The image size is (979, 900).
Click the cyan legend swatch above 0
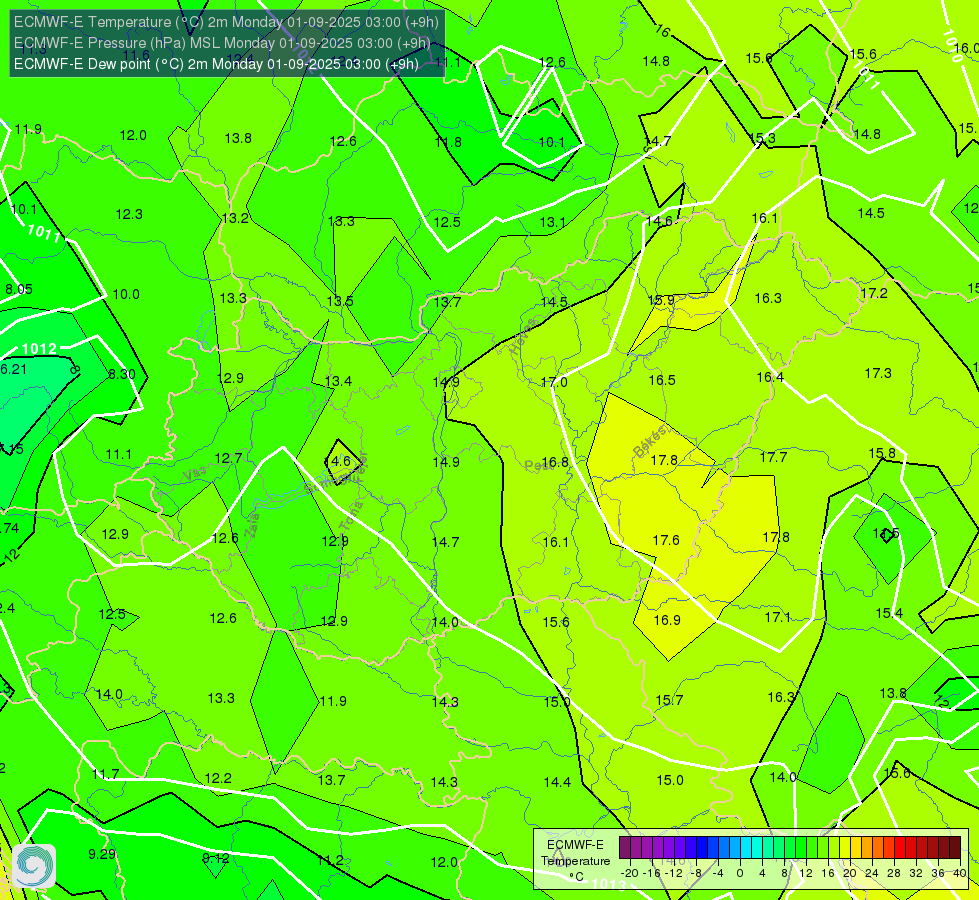pyautogui.click(x=745, y=848)
